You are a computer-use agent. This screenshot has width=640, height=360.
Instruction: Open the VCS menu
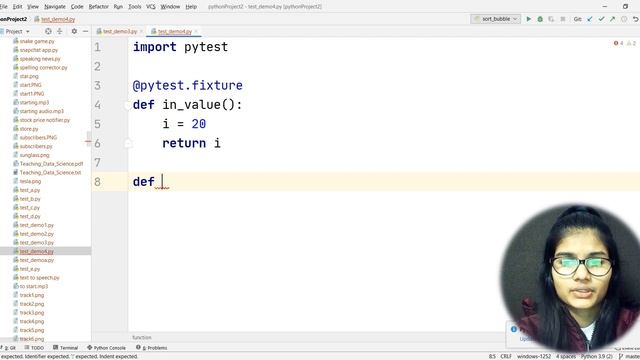(x=151, y=7)
